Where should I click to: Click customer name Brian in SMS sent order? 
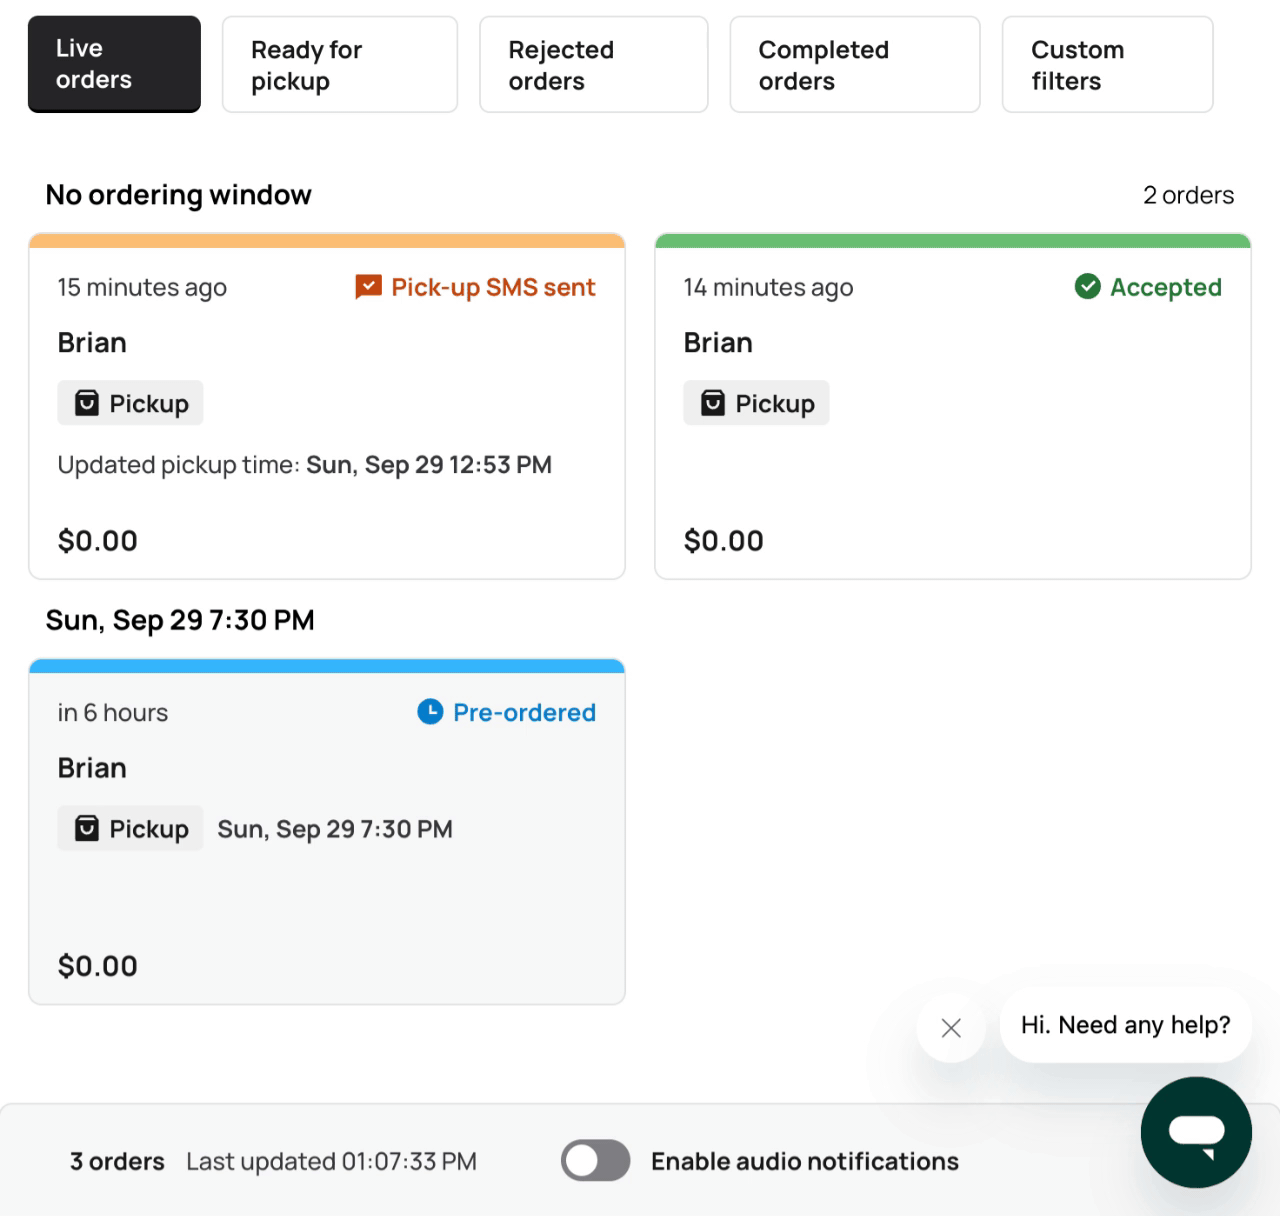coord(92,342)
